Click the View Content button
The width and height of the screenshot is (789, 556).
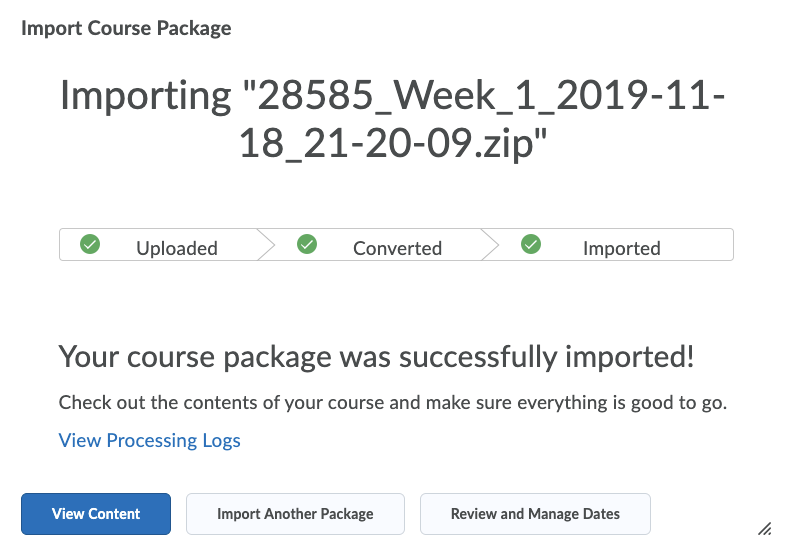pyautogui.click(x=96, y=514)
